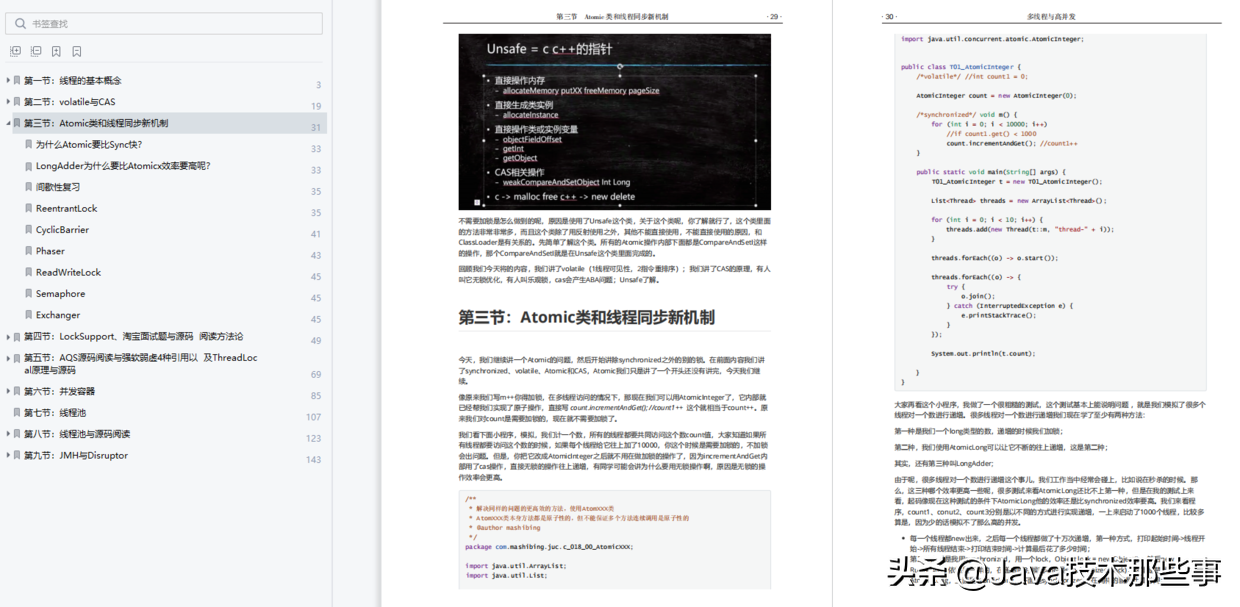The width and height of the screenshot is (1240, 607).
Task: Jump to Semaphore bookmark
Action: click(x=60, y=294)
